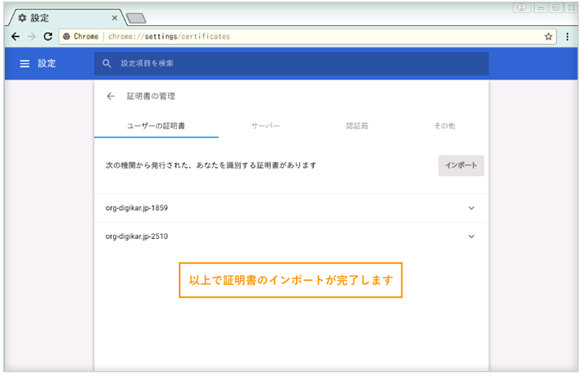Click the 設定項目を検索 search field
Image resolution: width=582 pixels, height=377 pixels.
pyautogui.click(x=291, y=63)
